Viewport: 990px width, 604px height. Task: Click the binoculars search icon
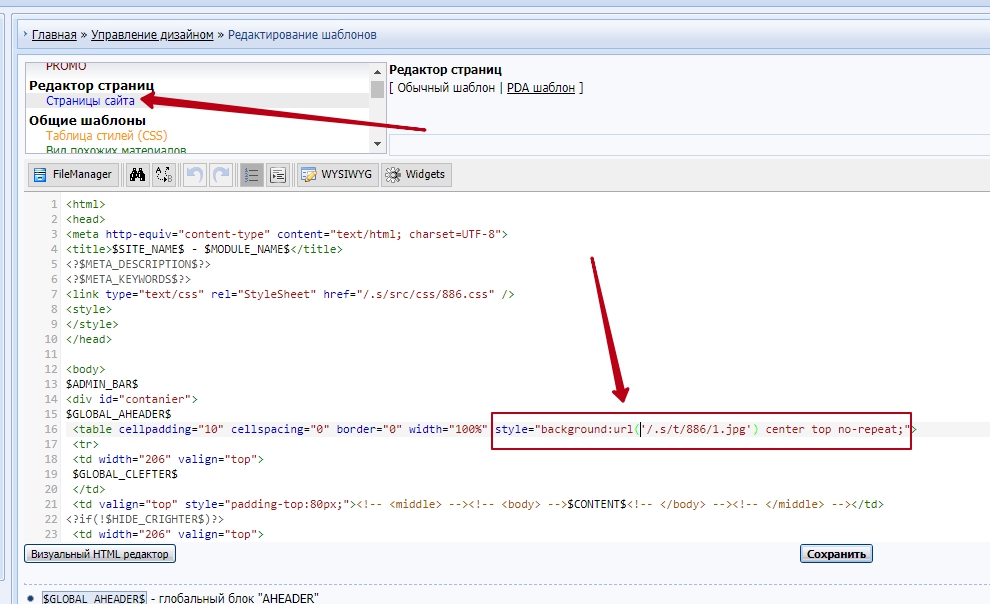138,175
